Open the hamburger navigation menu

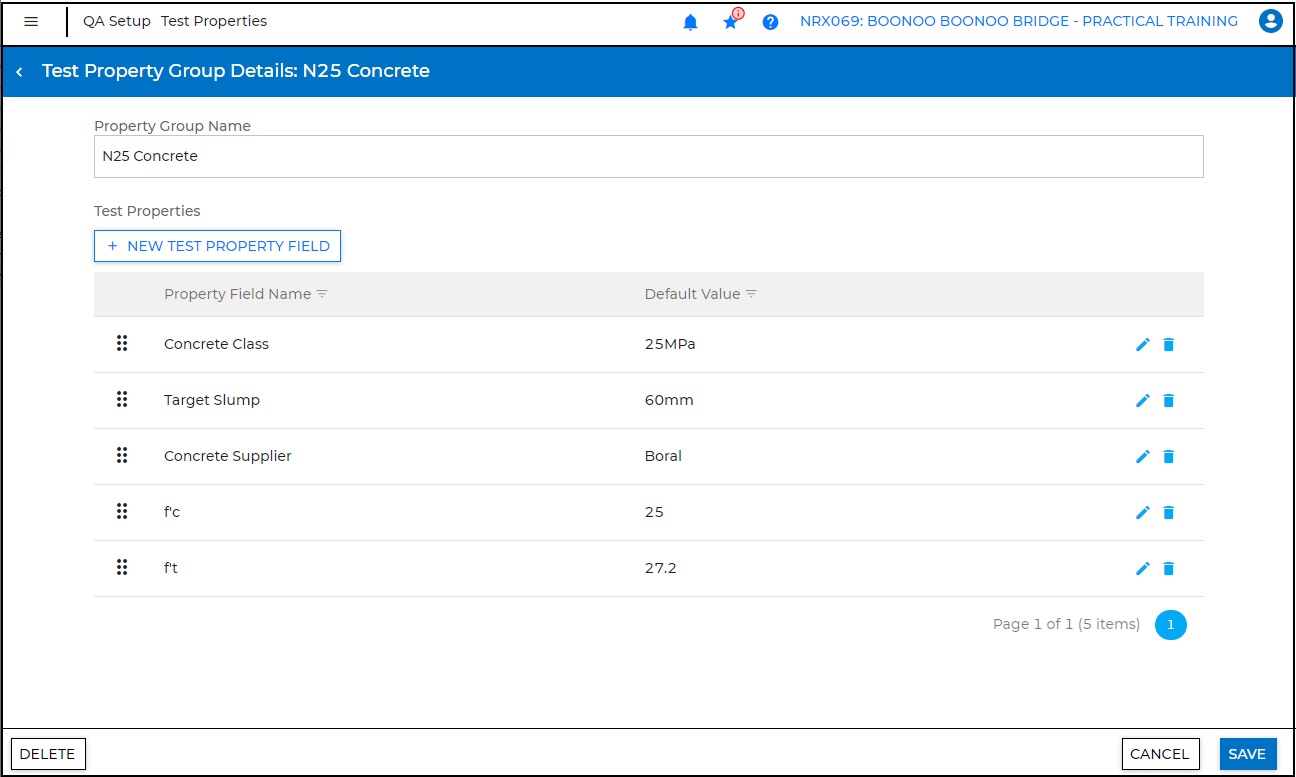(x=31, y=21)
